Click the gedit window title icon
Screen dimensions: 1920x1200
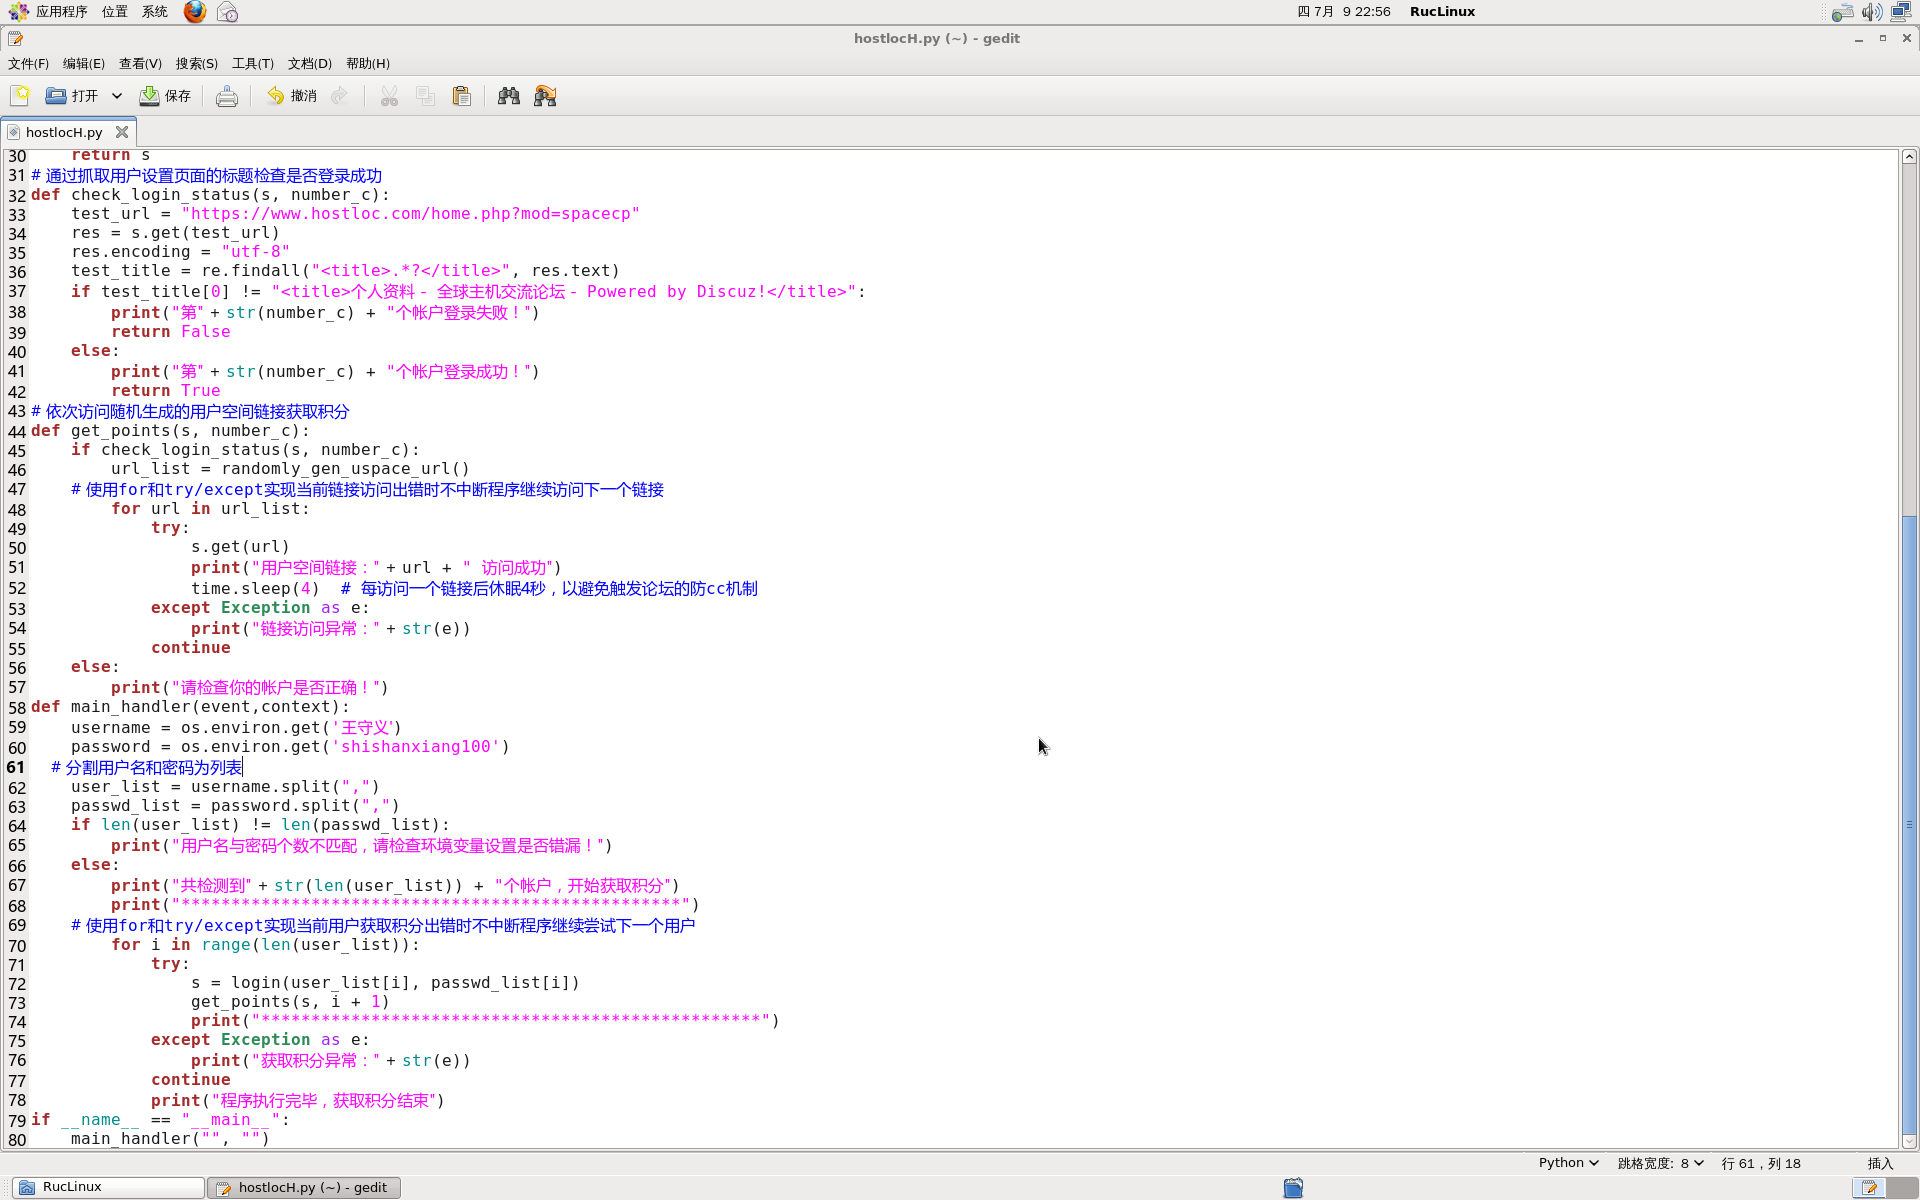15,39
